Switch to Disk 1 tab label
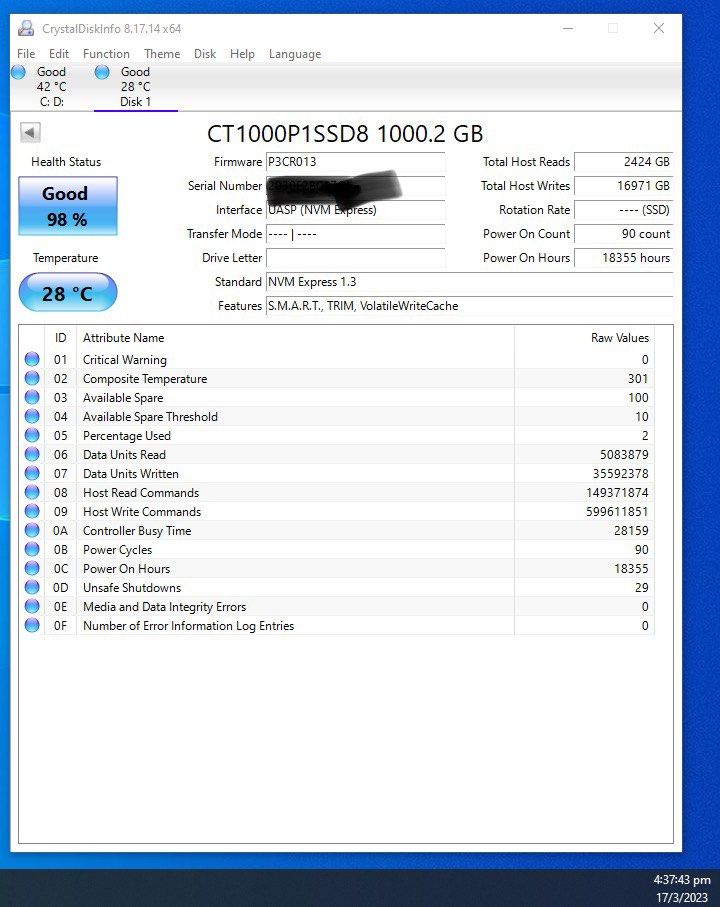This screenshot has height=907, width=720. (x=135, y=102)
